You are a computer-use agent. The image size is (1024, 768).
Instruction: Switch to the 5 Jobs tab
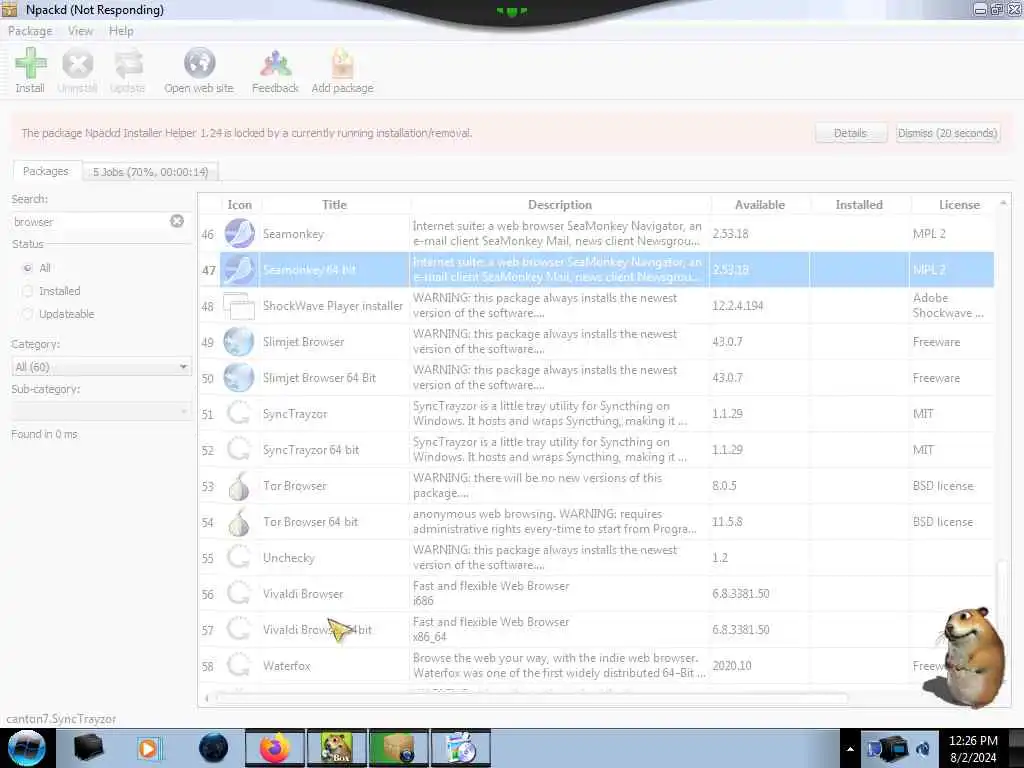150,172
